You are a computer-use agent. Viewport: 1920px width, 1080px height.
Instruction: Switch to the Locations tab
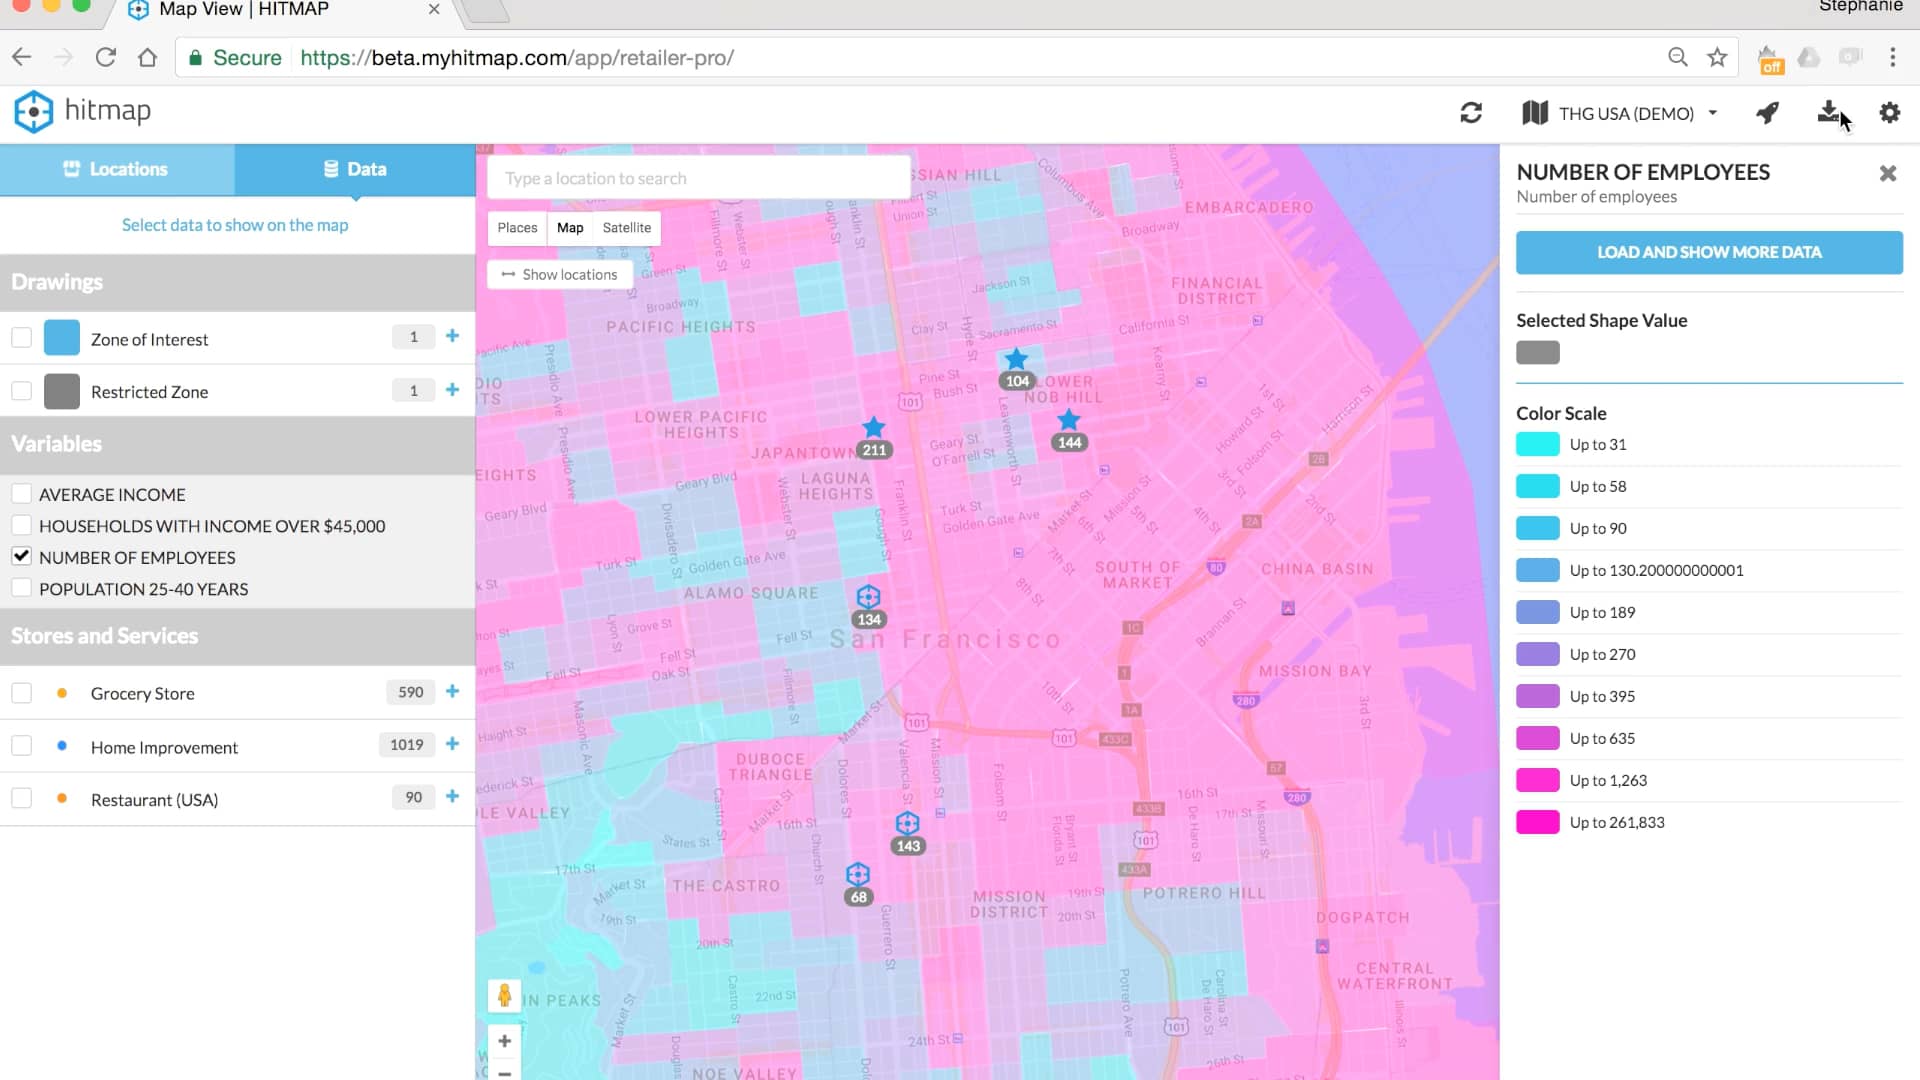[x=117, y=169]
